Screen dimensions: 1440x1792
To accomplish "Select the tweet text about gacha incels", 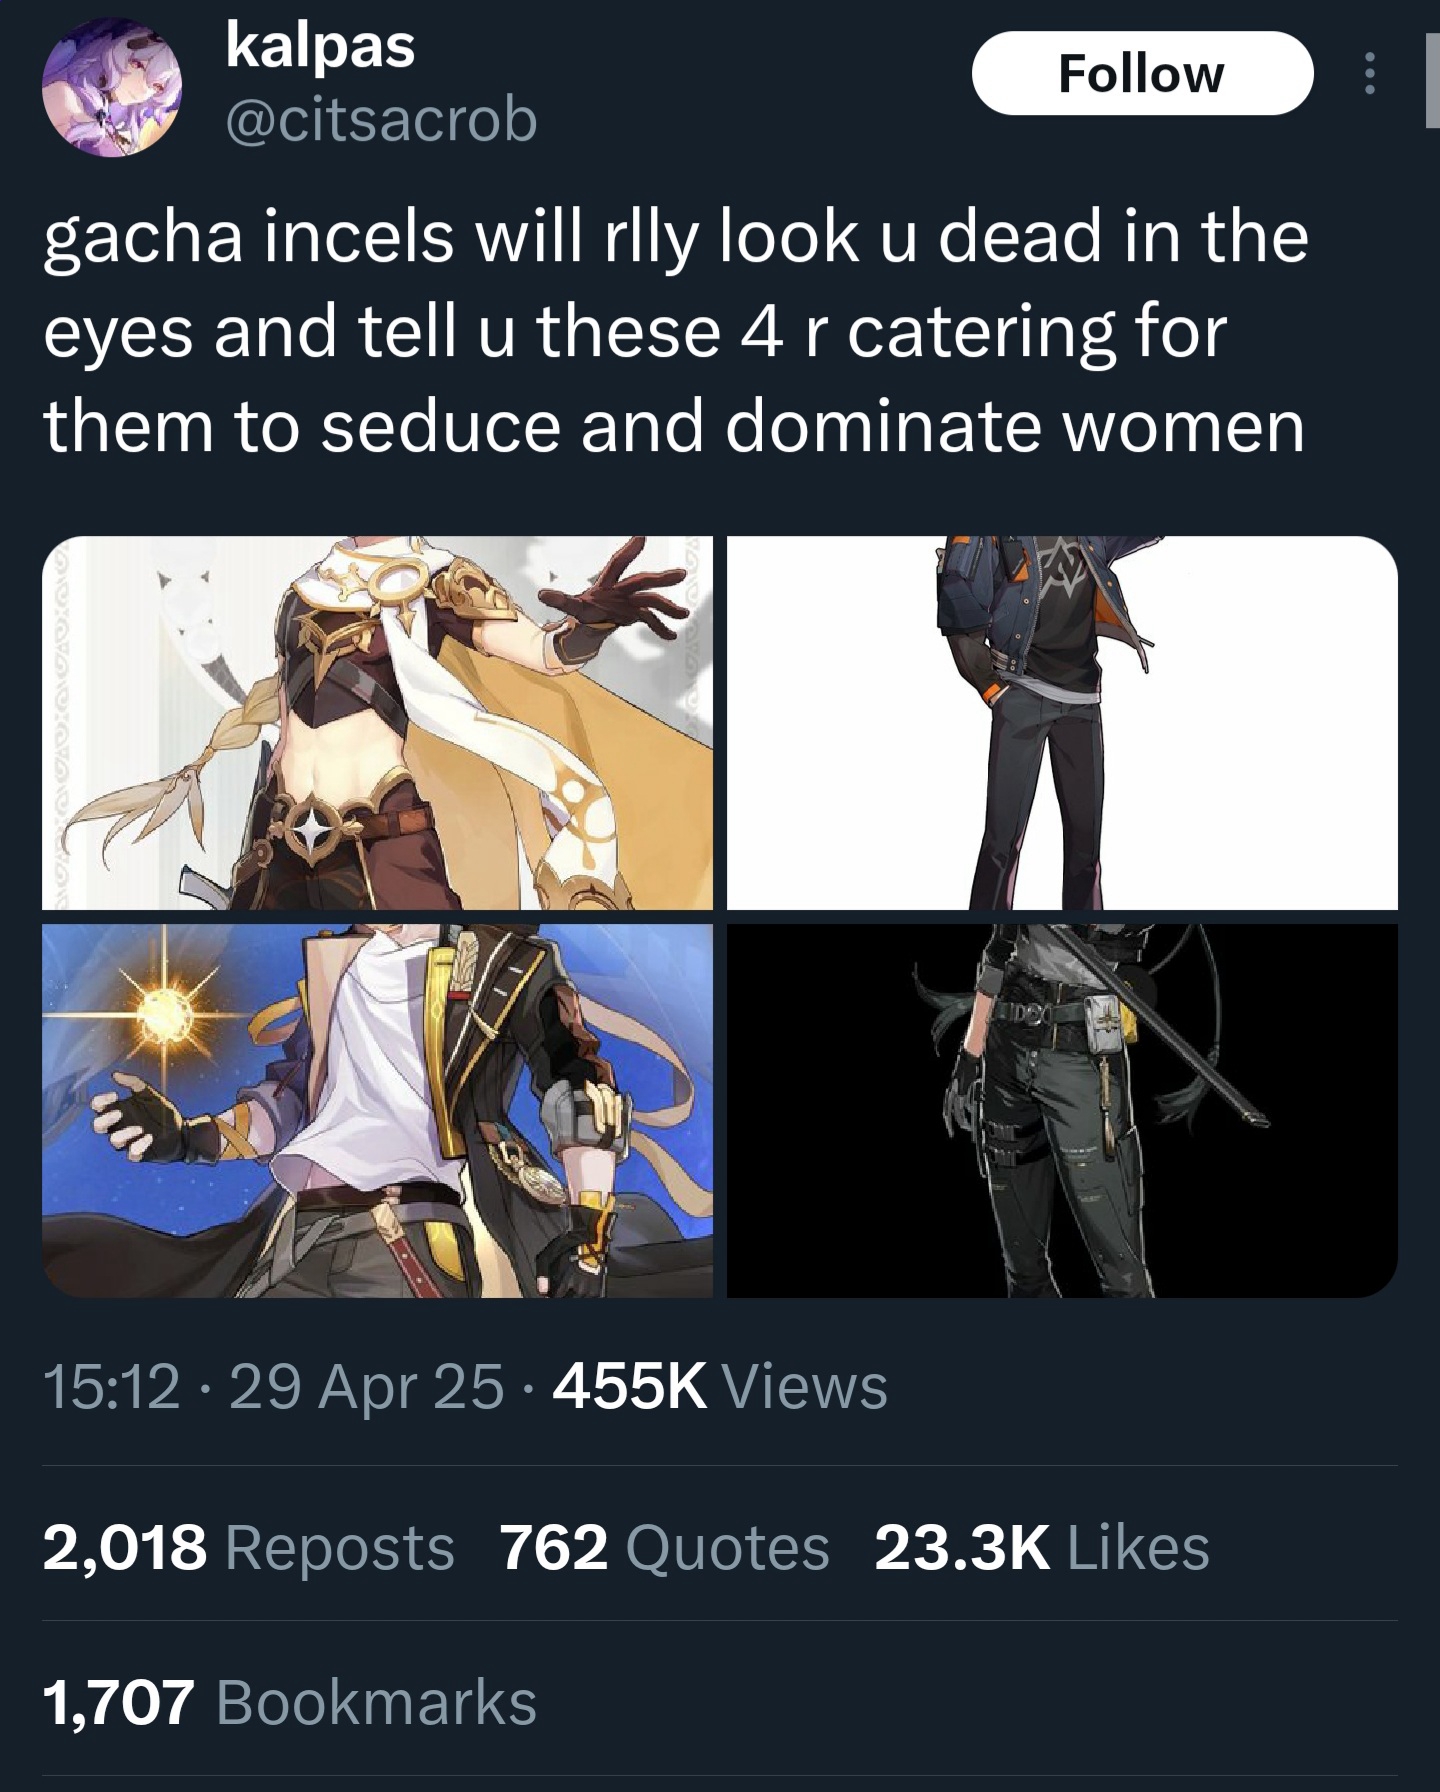I will (676, 331).
